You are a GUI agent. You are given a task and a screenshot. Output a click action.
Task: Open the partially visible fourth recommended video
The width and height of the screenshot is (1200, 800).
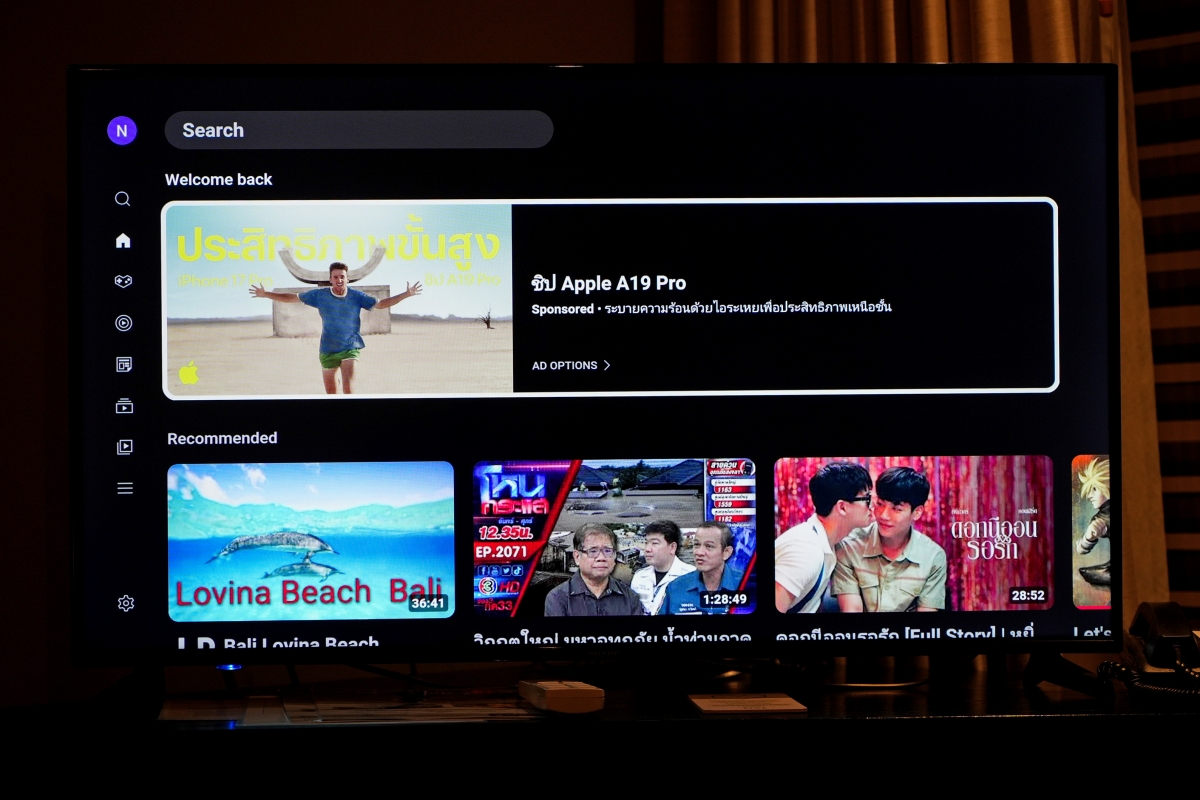click(1091, 532)
